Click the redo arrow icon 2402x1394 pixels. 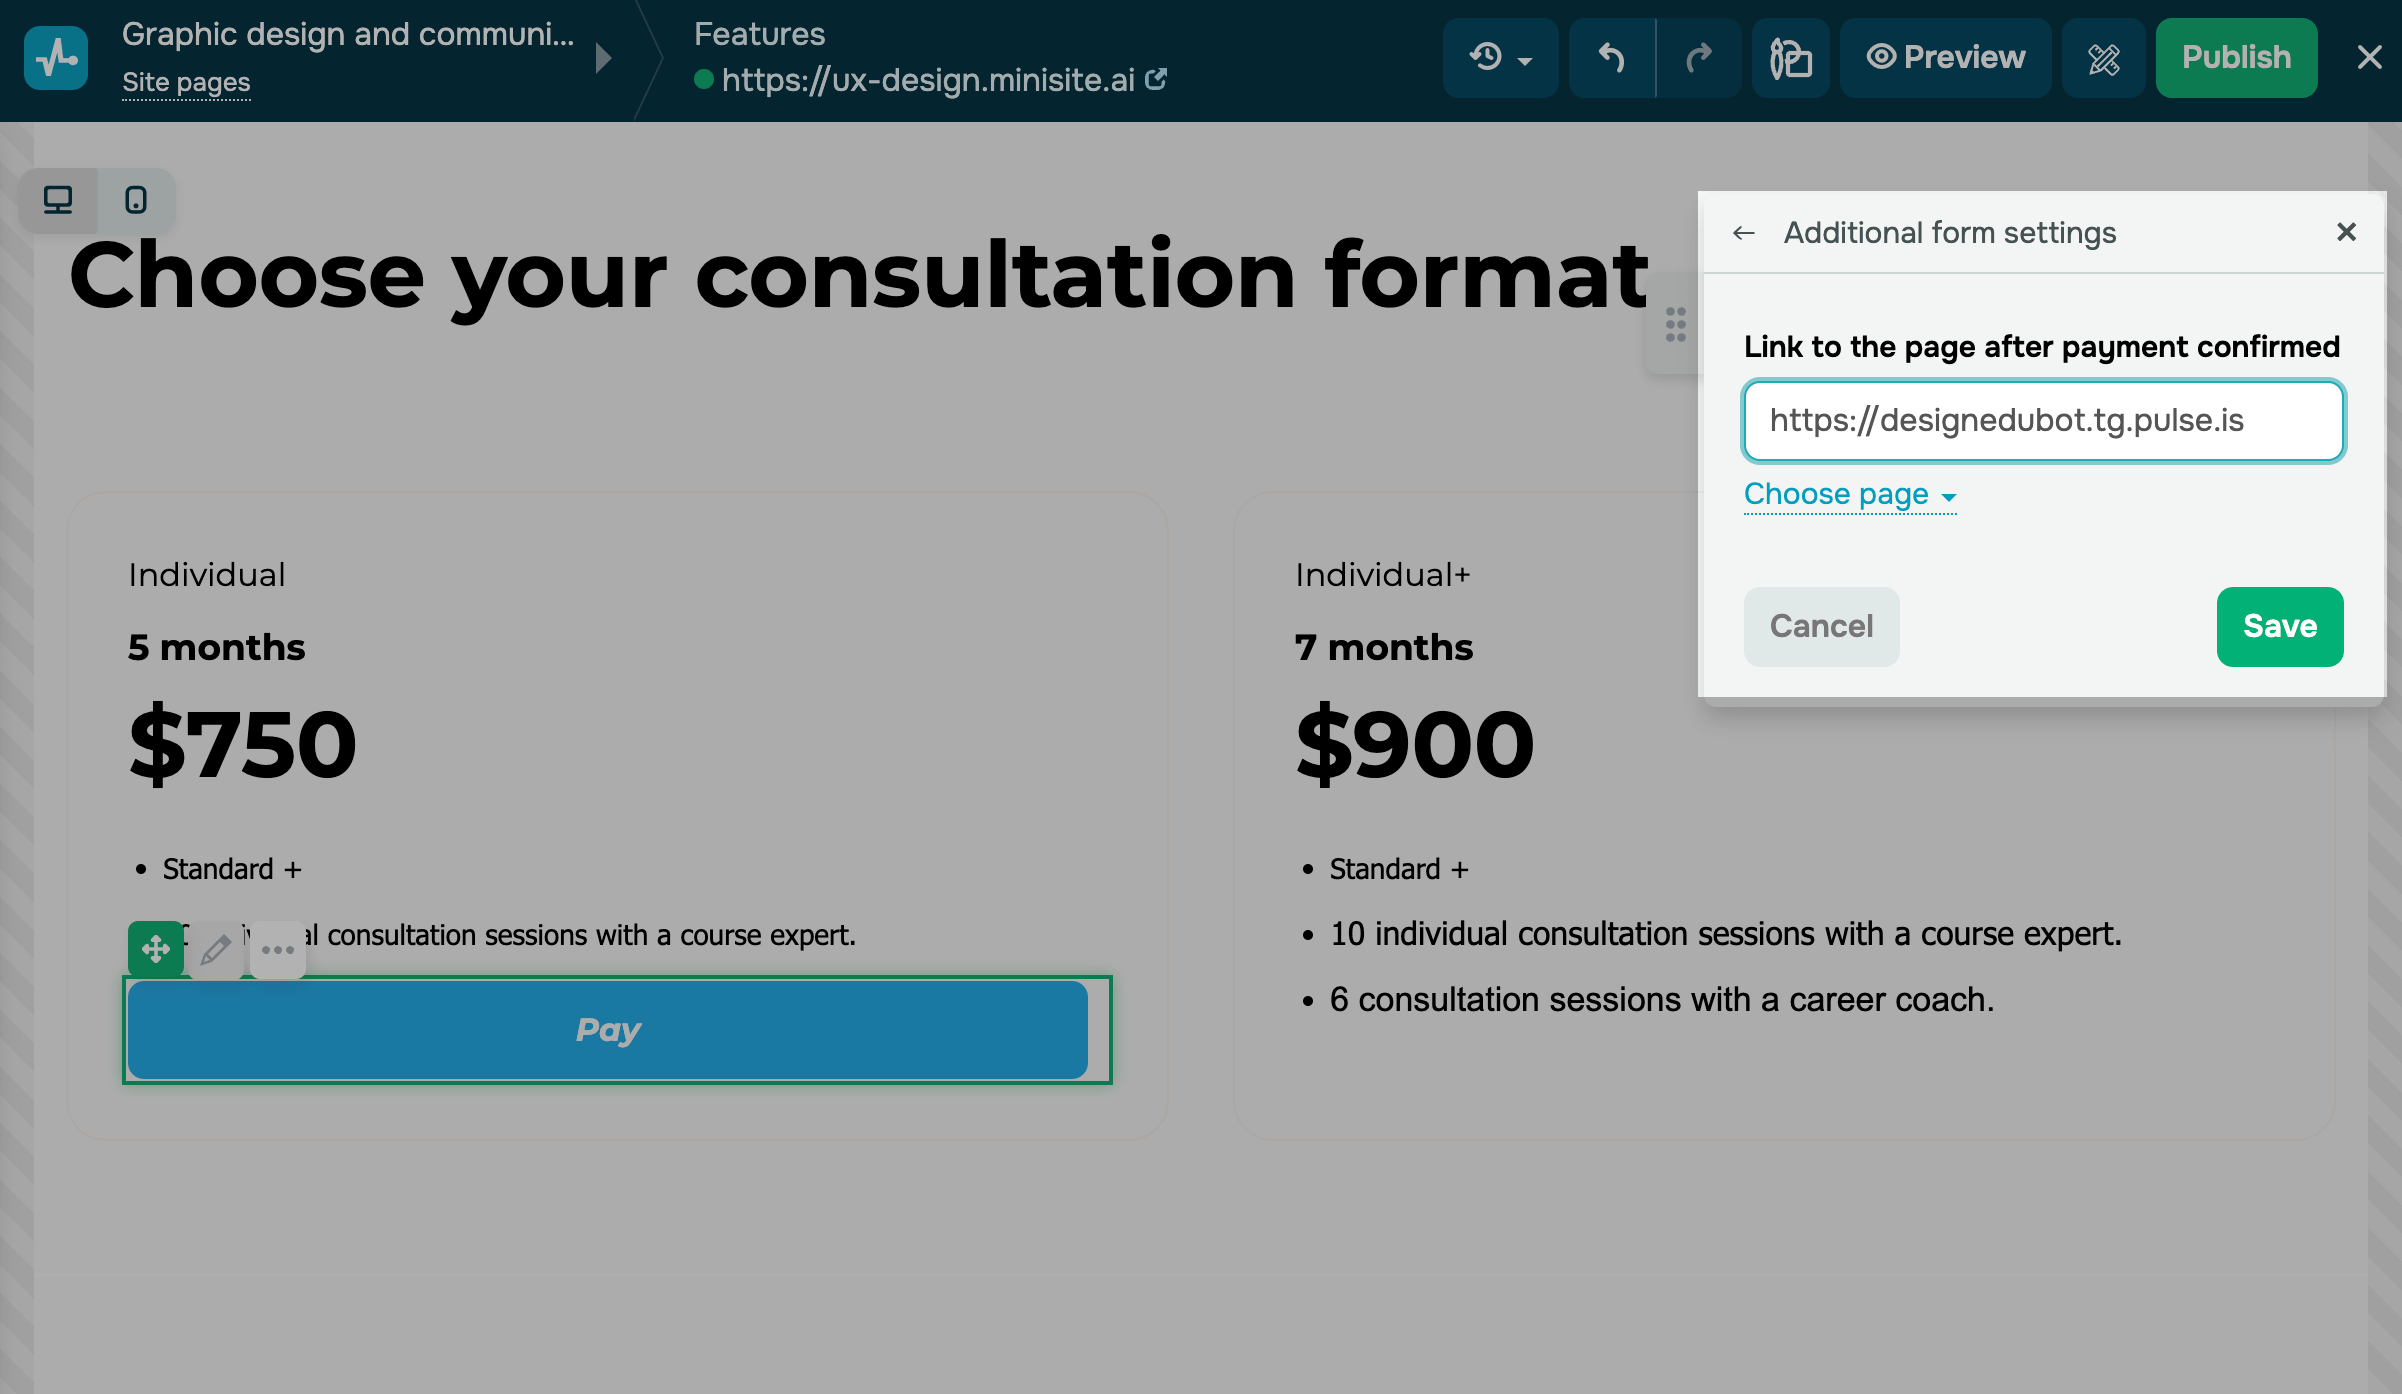1699,58
